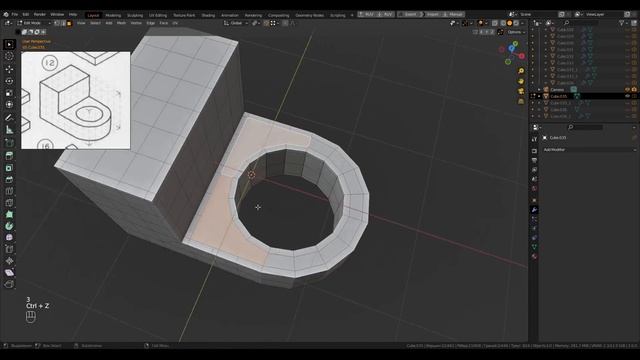Open the Render properties tab
Image resolution: width=640 pixels, height=360 pixels.
click(534, 151)
